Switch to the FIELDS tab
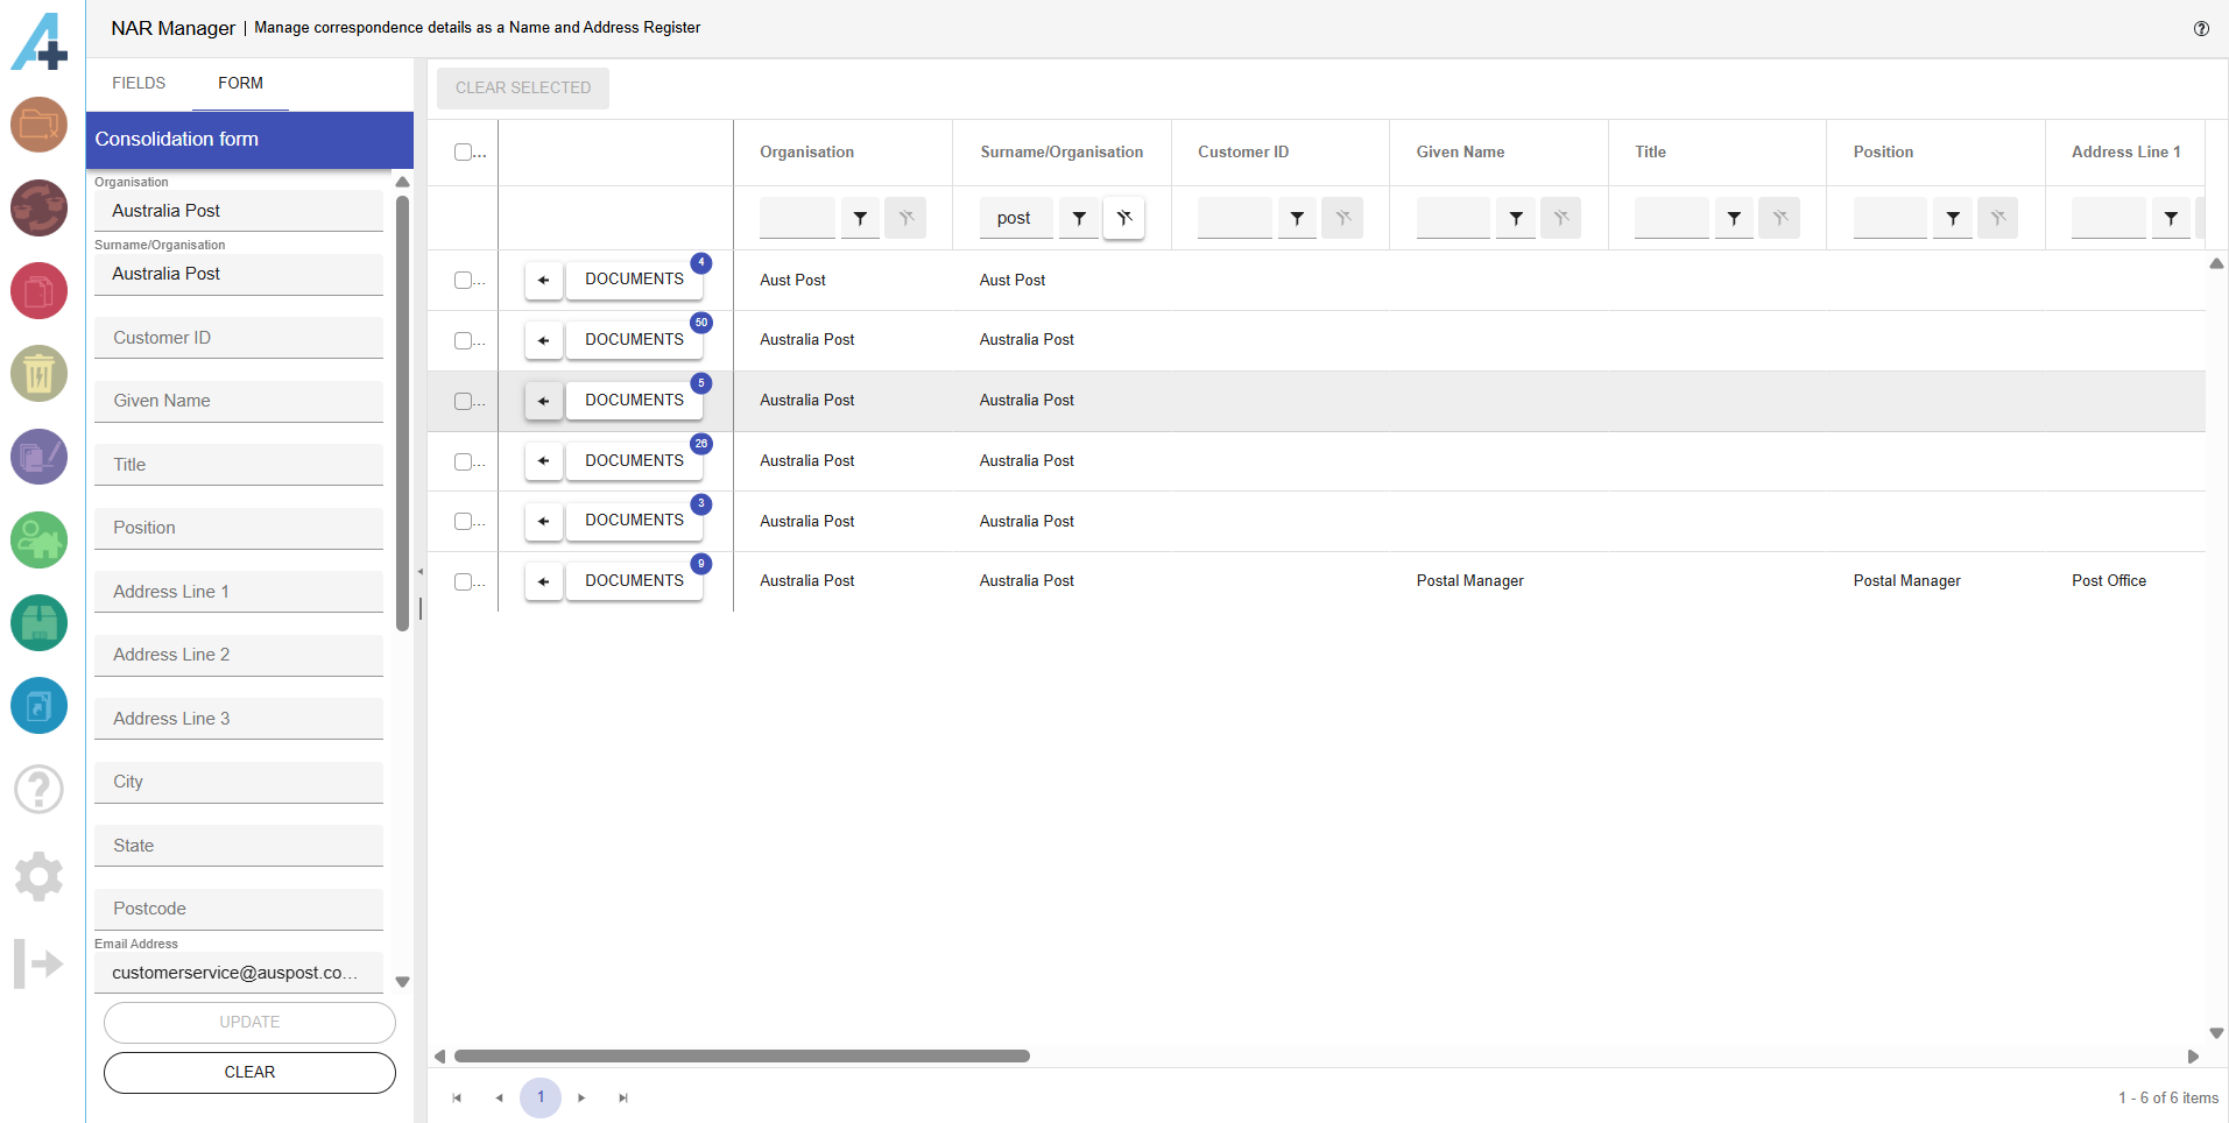 [139, 83]
